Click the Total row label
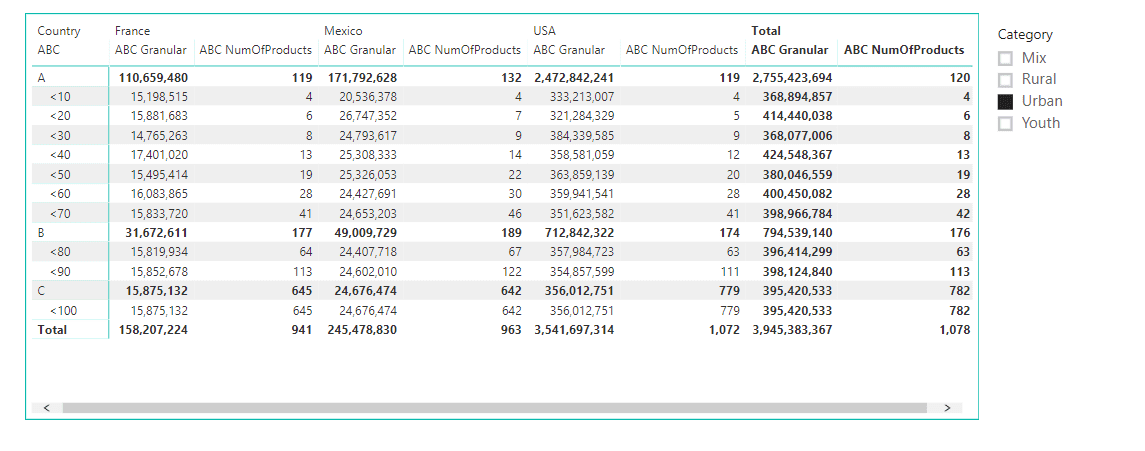 [x=52, y=330]
